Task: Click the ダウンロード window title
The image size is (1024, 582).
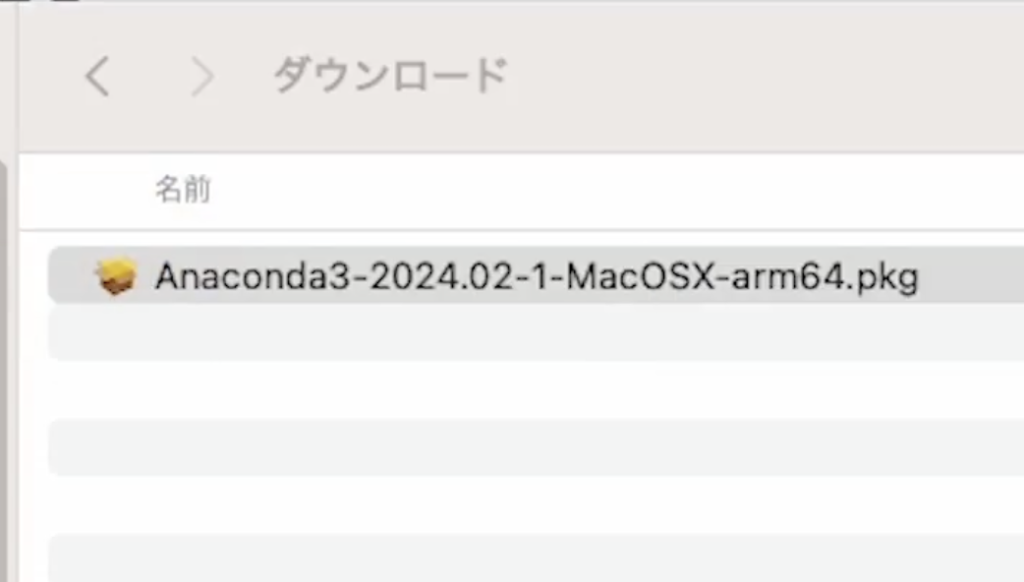Action: (391, 75)
